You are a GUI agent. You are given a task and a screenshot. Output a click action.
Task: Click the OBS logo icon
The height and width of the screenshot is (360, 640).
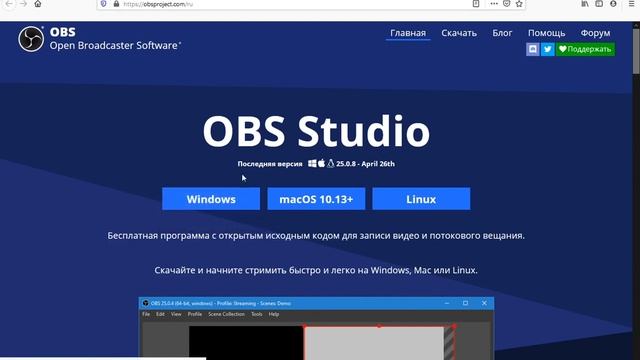click(31, 39)
